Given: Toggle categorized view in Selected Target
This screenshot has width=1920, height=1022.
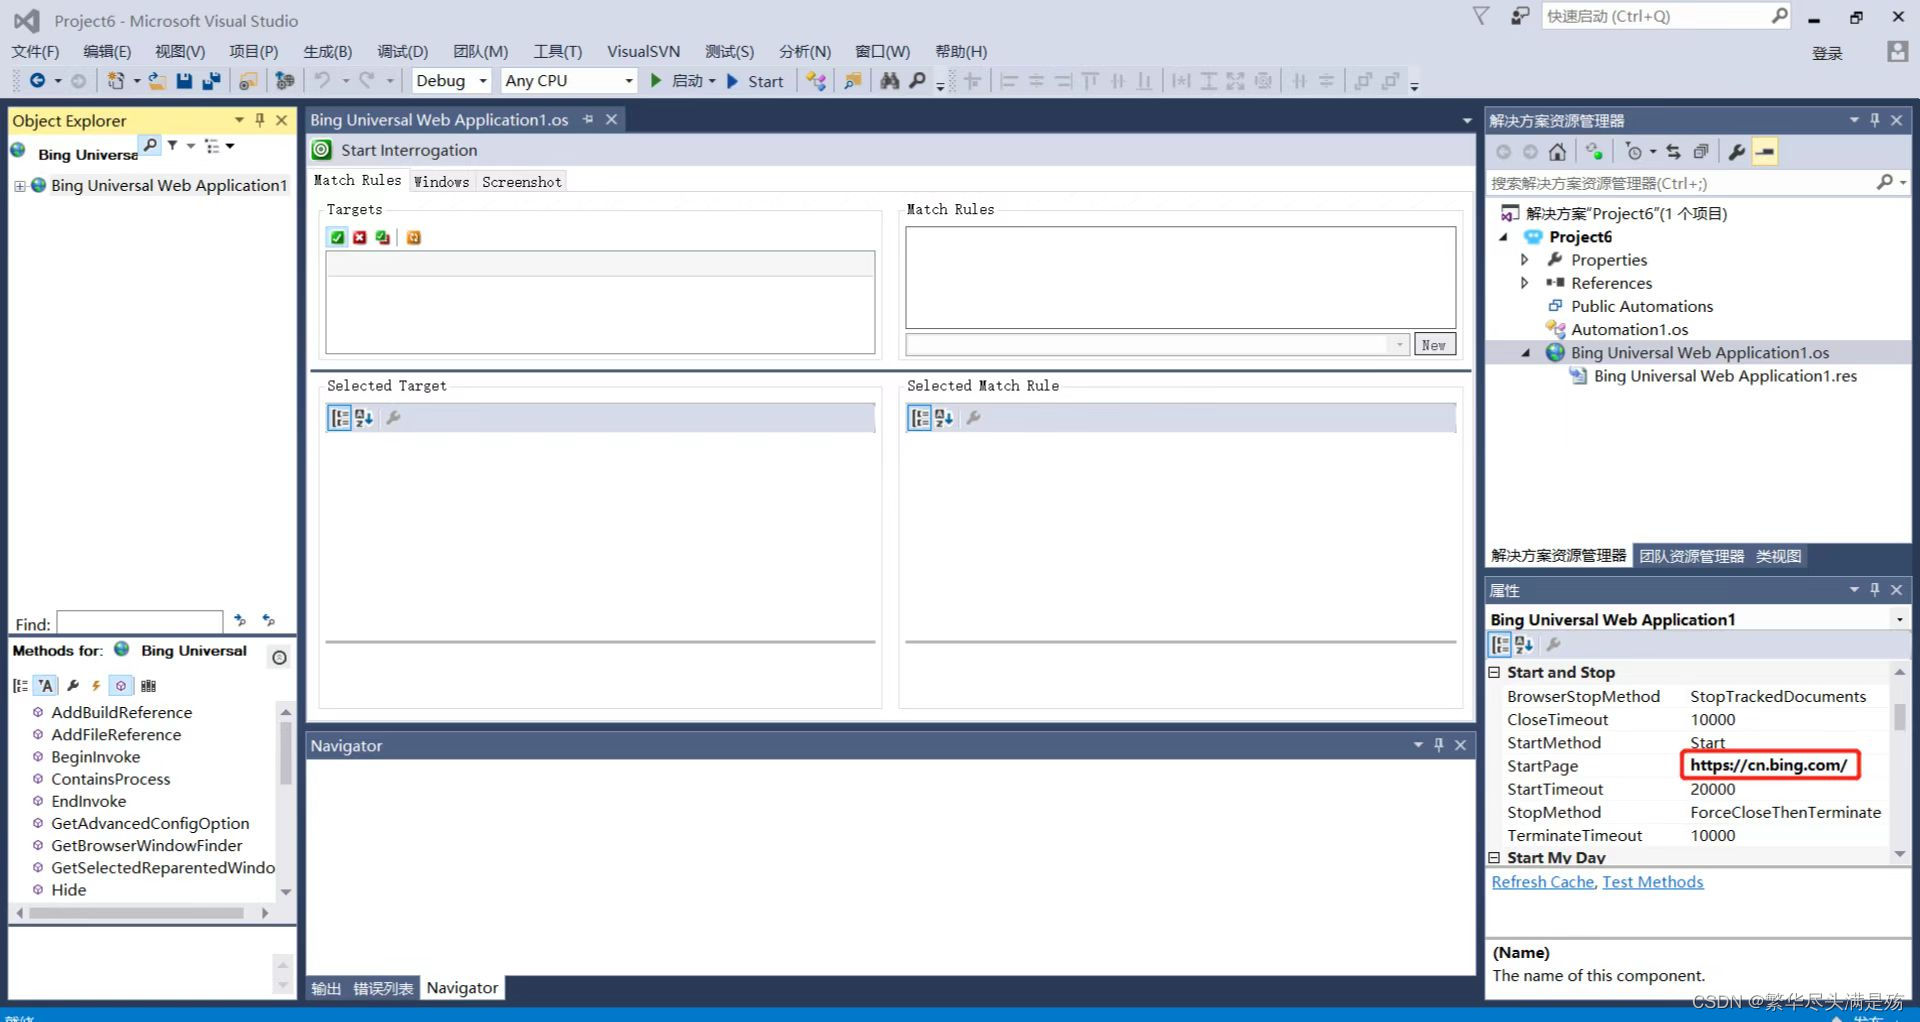Looking at the screenshot, I should pos(340,418).
